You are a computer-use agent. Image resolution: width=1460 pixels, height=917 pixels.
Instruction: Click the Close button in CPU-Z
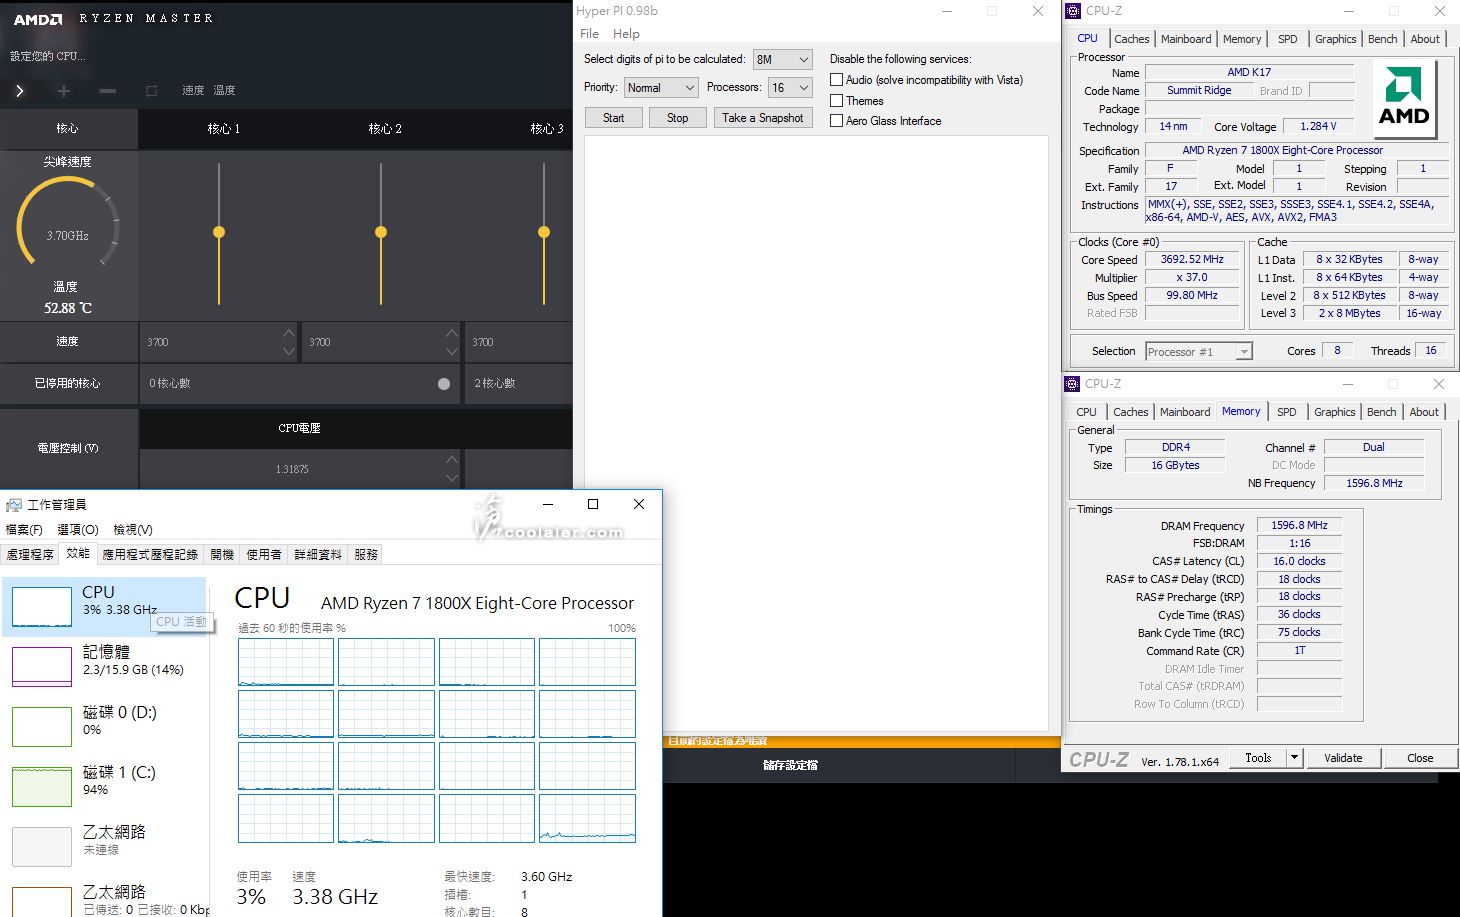tap(1420, 758)
